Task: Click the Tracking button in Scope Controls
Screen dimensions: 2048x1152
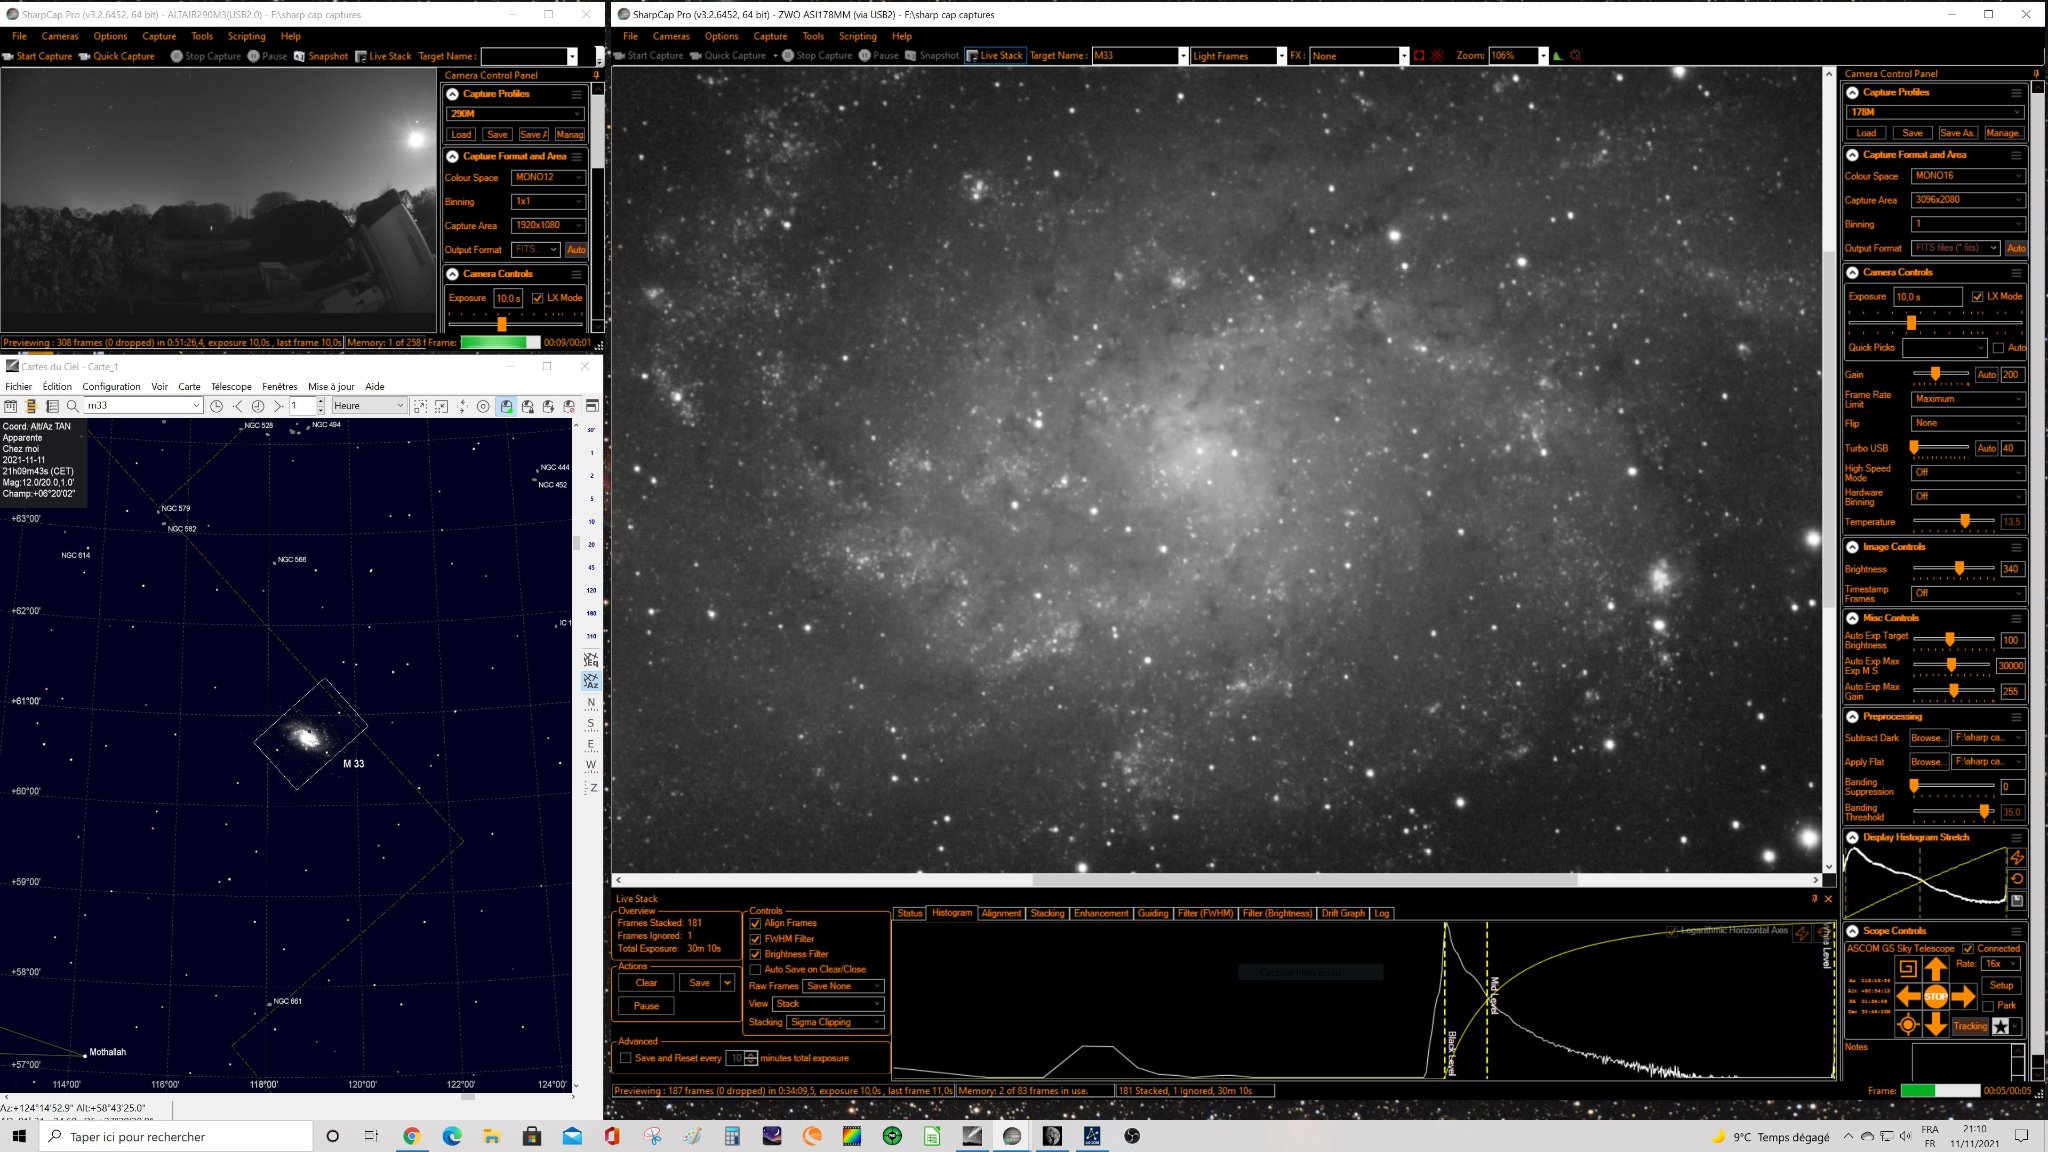Action: click(x=1970, y=1026)
